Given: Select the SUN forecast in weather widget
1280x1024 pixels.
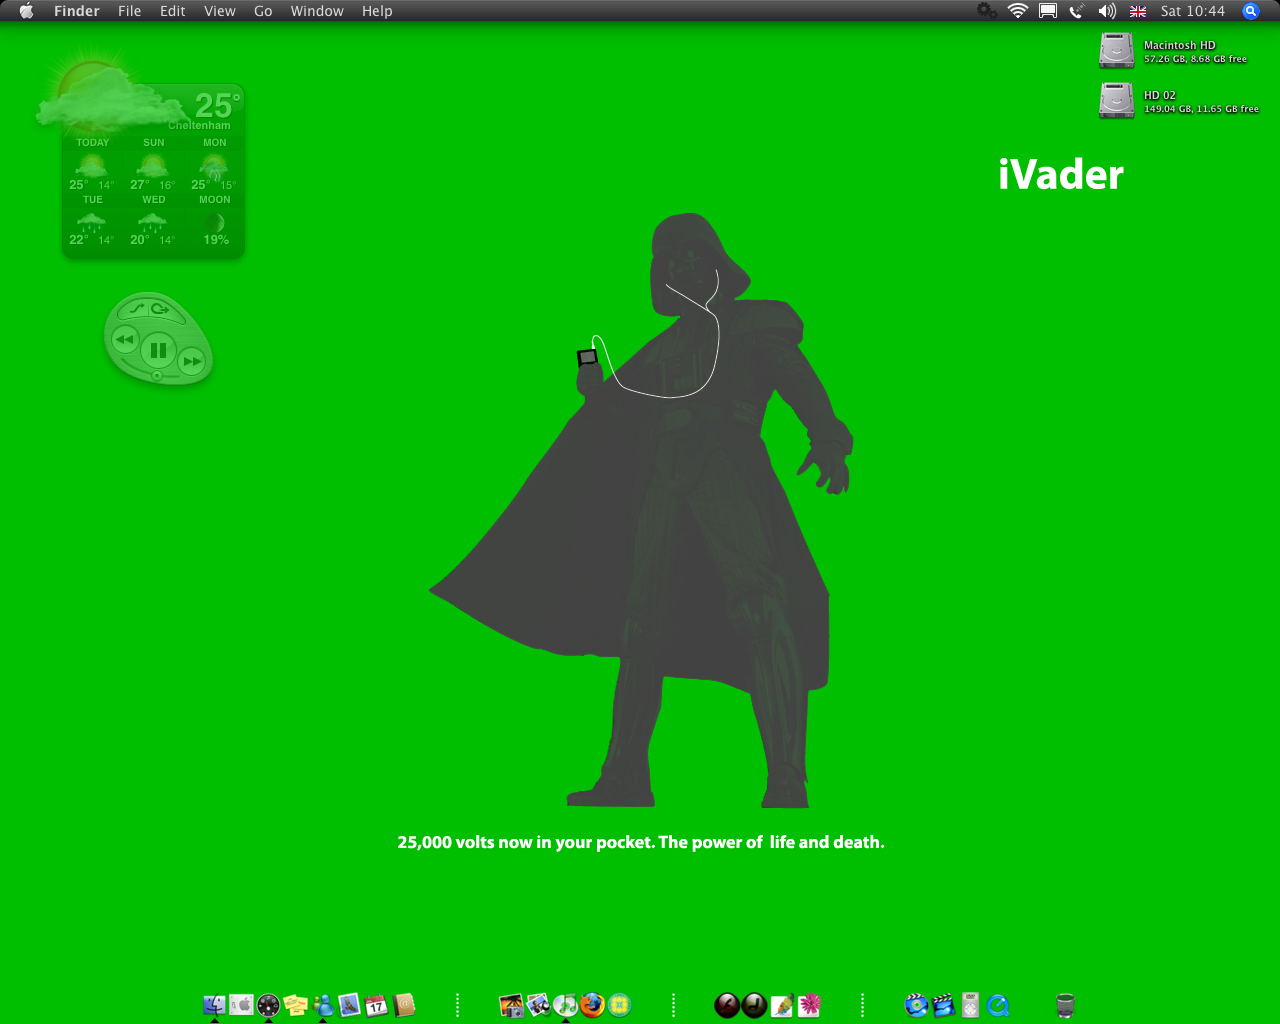Looking at the screenshot, I should (x=153, y=165).
